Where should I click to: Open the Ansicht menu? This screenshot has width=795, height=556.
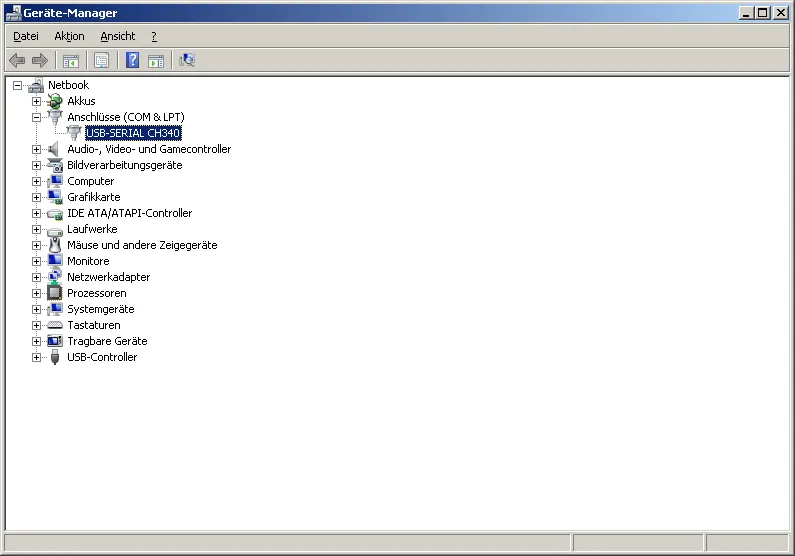click(x=117, y=36)
